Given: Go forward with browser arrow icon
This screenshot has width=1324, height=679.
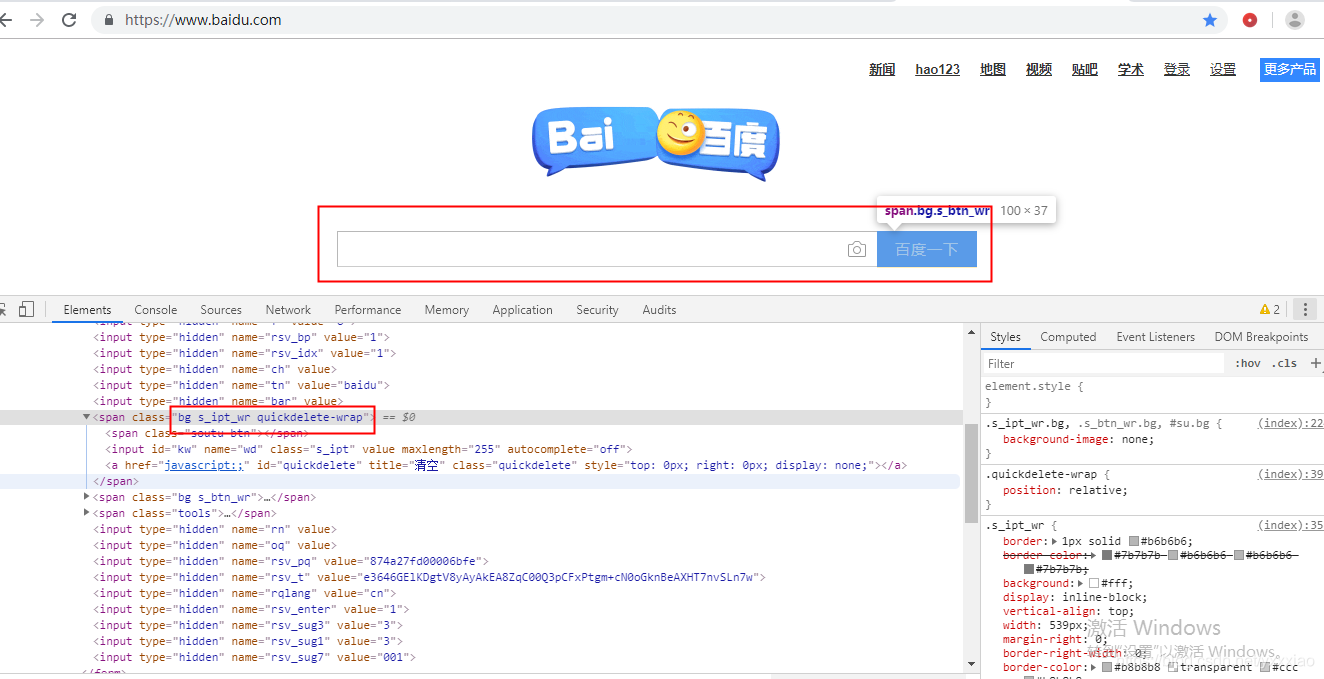Looking at the screenshot, I should coord(37,20).
